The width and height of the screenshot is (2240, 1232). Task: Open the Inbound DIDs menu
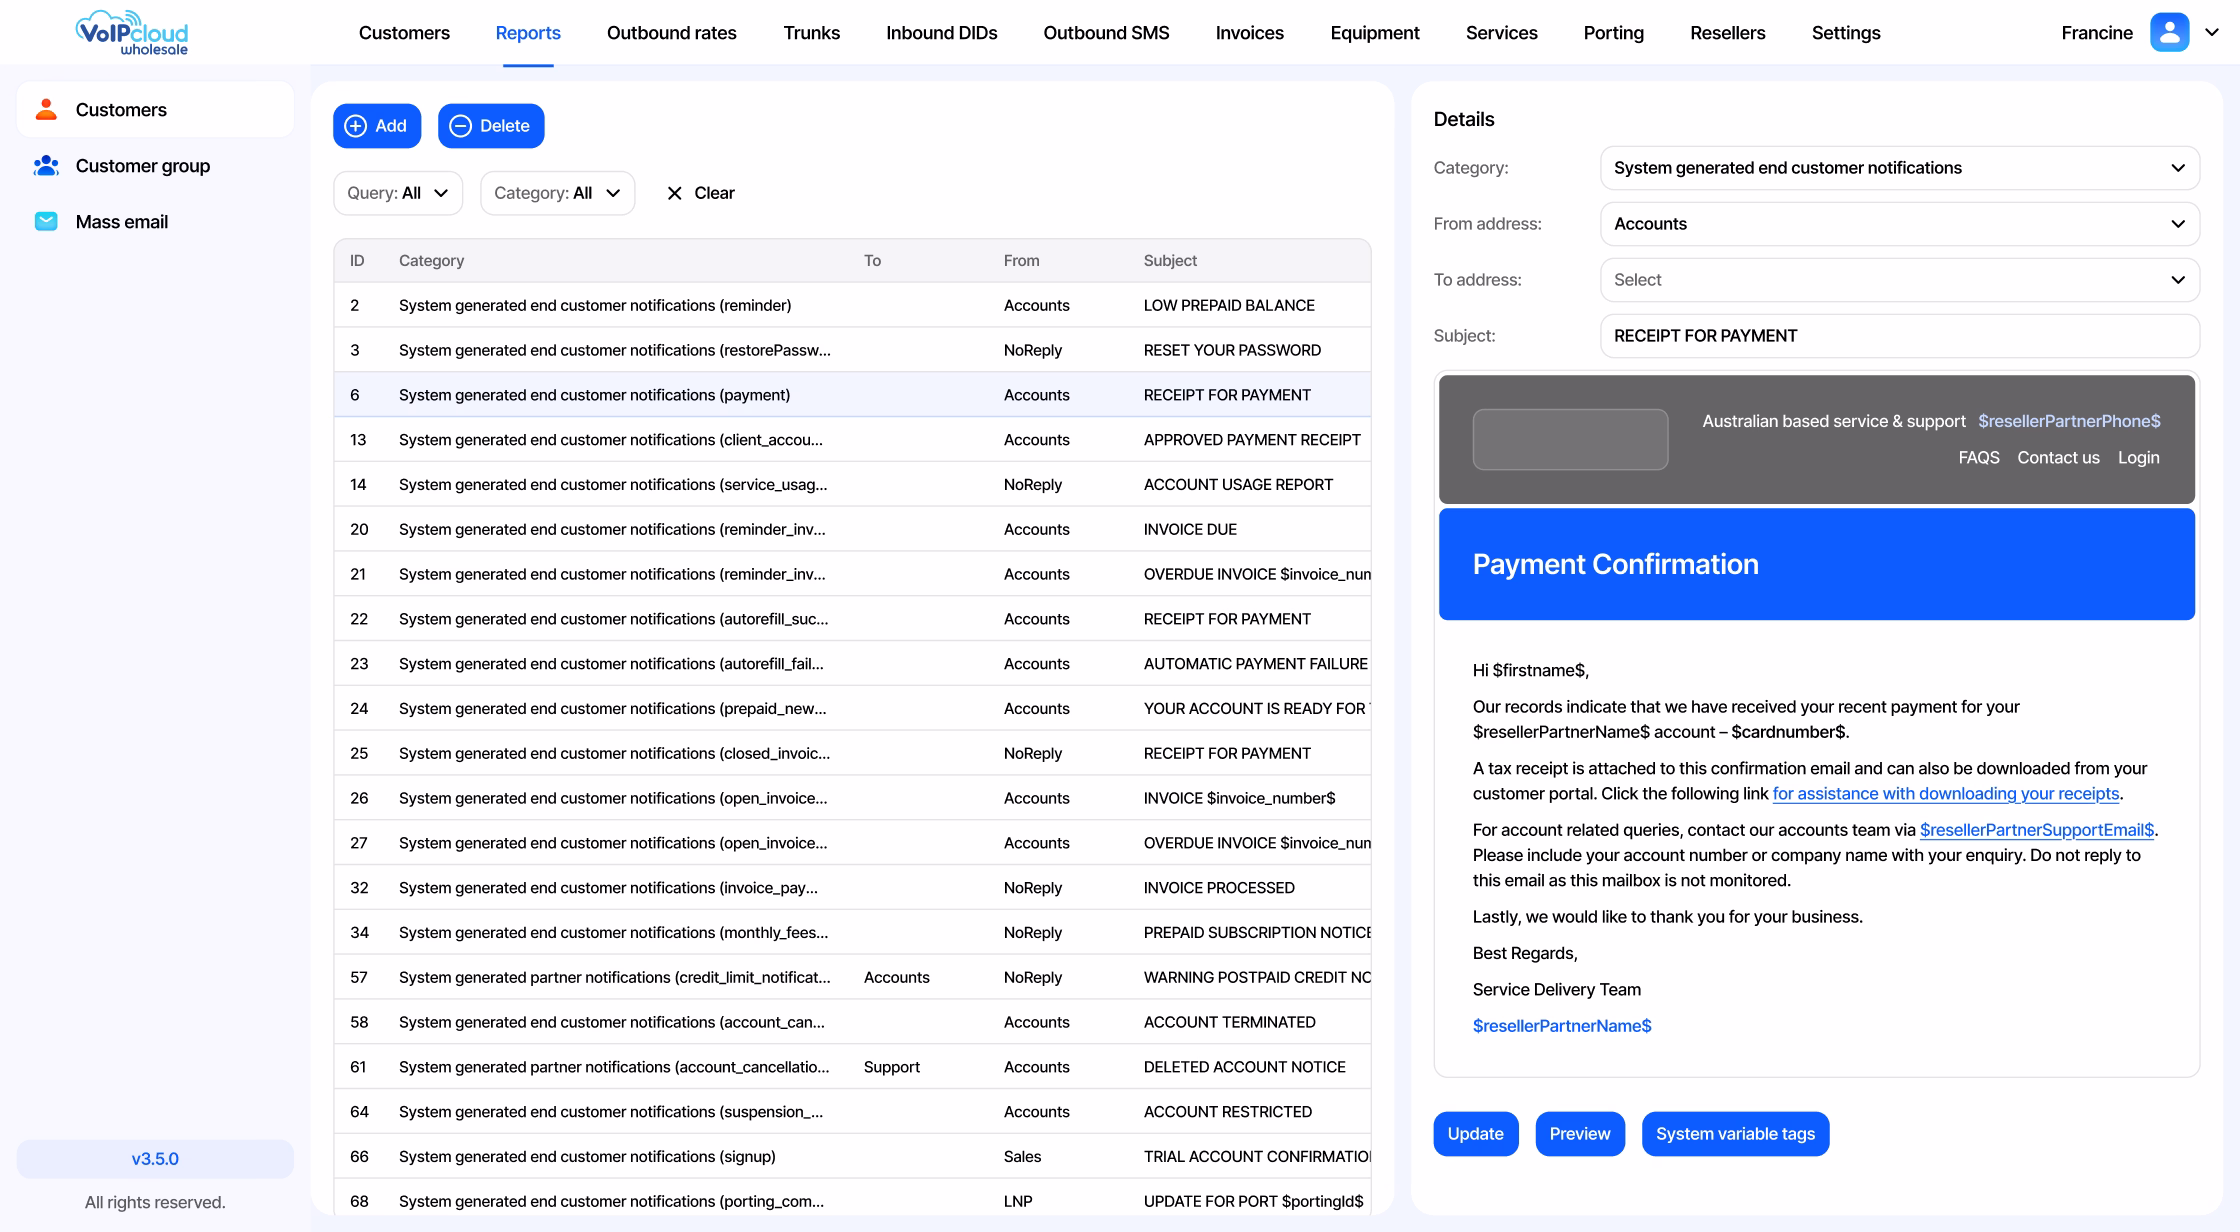942,33
